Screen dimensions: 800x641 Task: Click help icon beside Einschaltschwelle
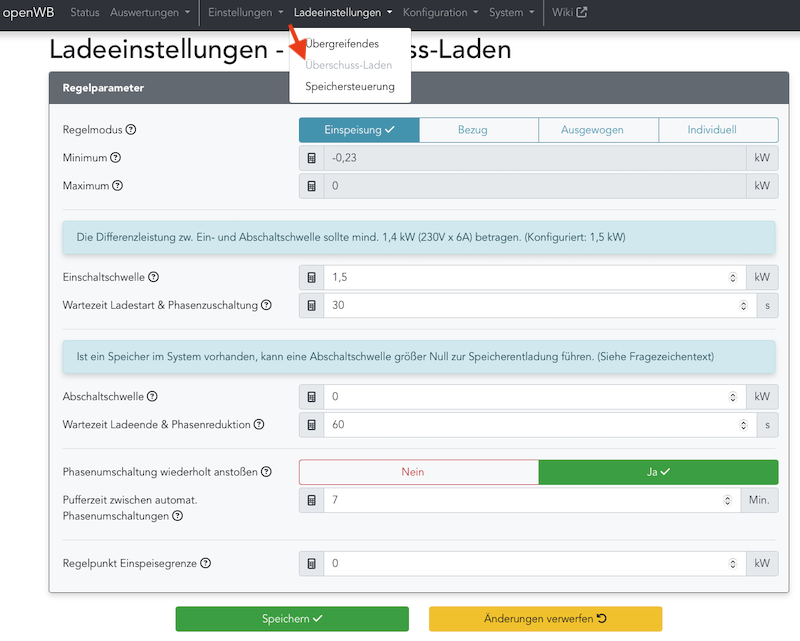[x=153, y=277]
